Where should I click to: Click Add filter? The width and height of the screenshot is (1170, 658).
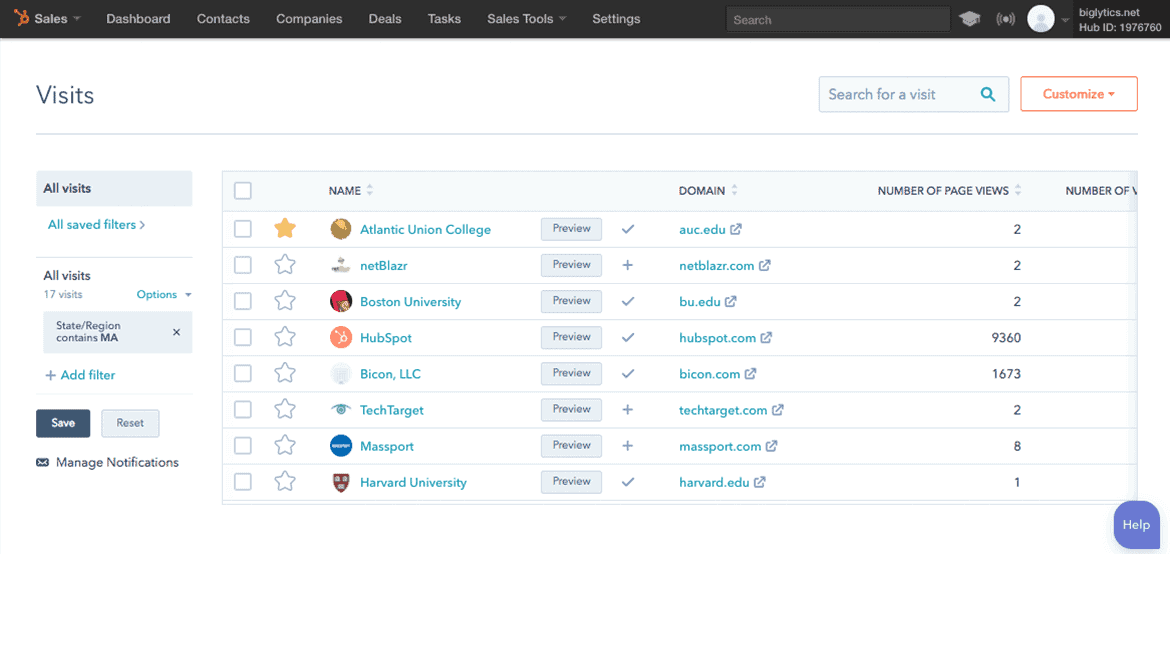tap(81, 375)
